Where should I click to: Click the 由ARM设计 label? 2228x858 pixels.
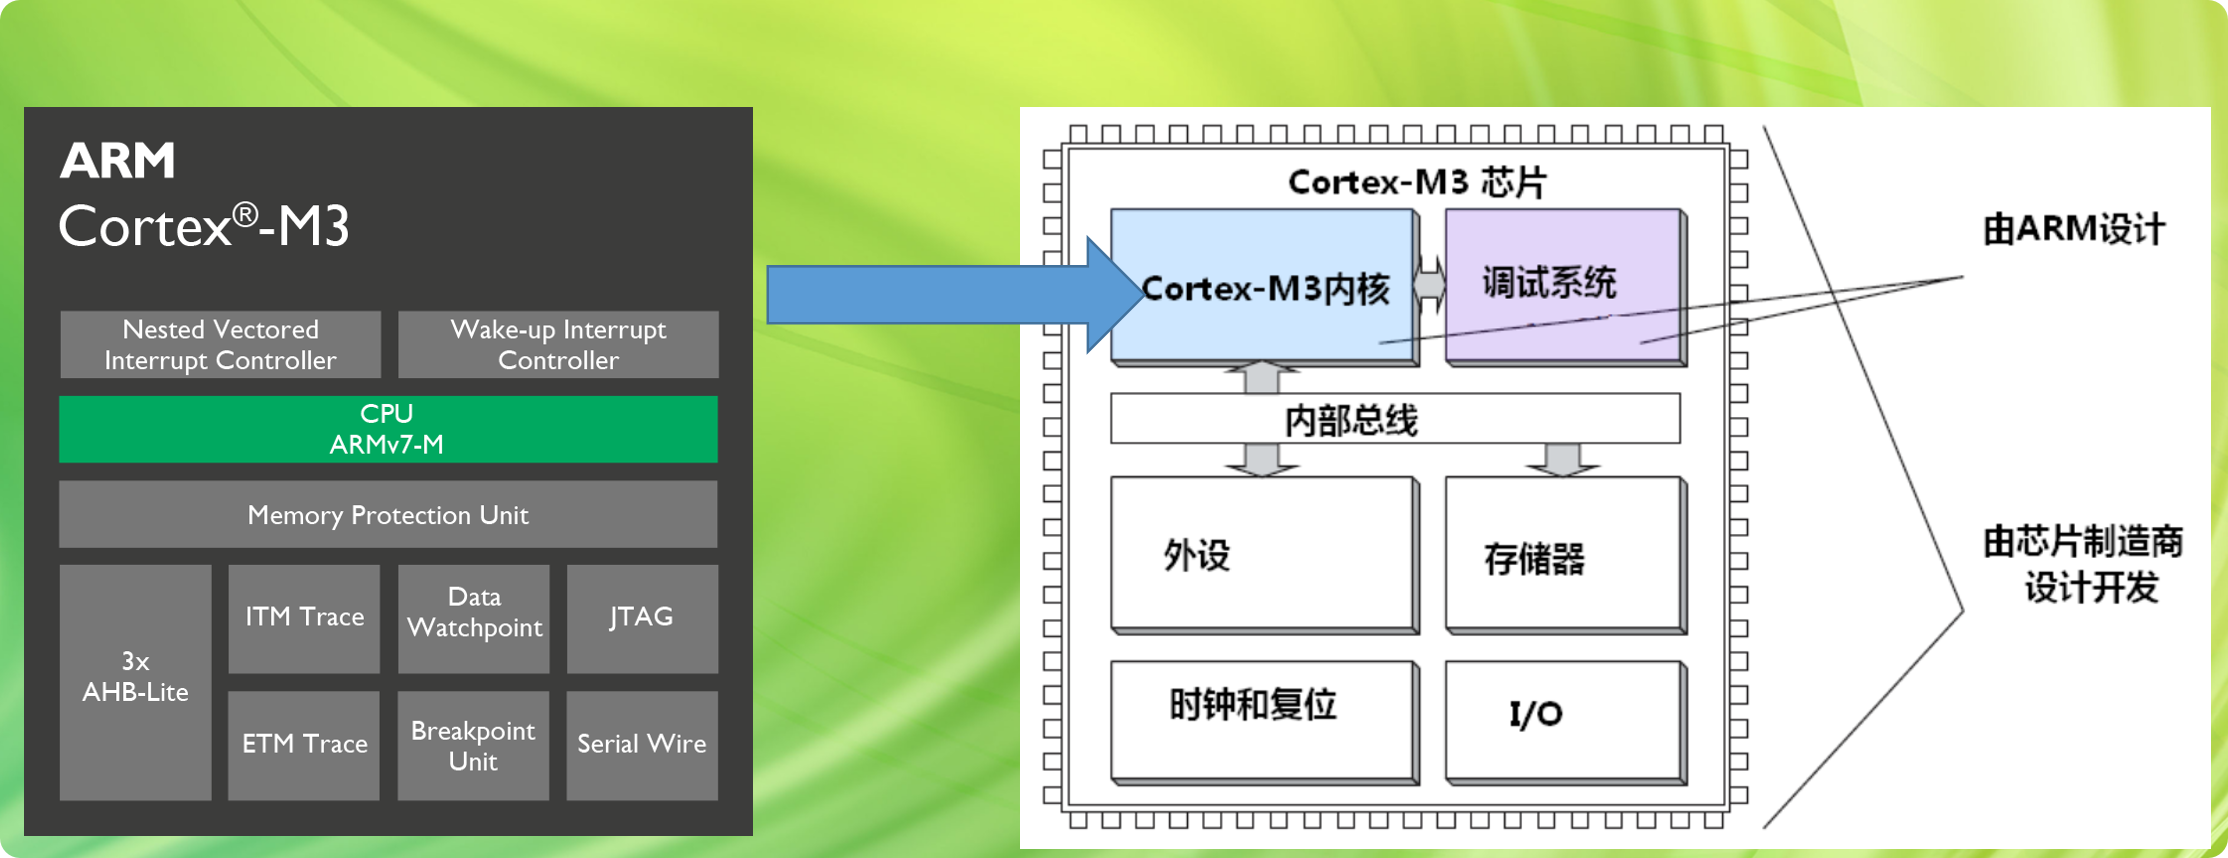pyautogui.click(x=2074, y=229)
